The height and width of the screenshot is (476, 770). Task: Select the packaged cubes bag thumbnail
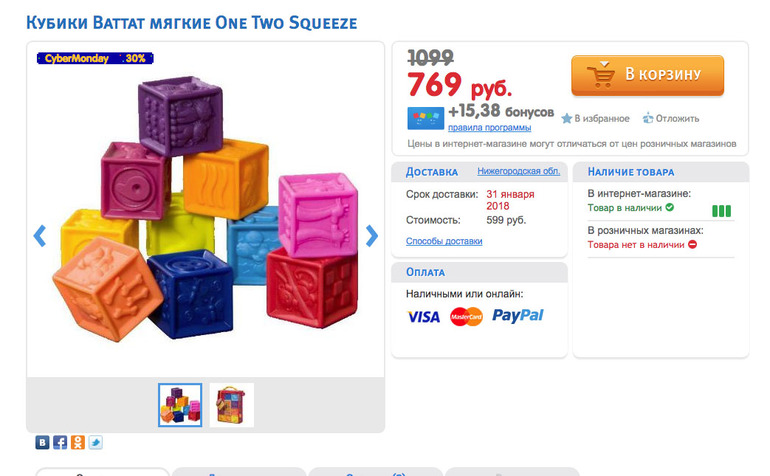(x=232, y=405)
